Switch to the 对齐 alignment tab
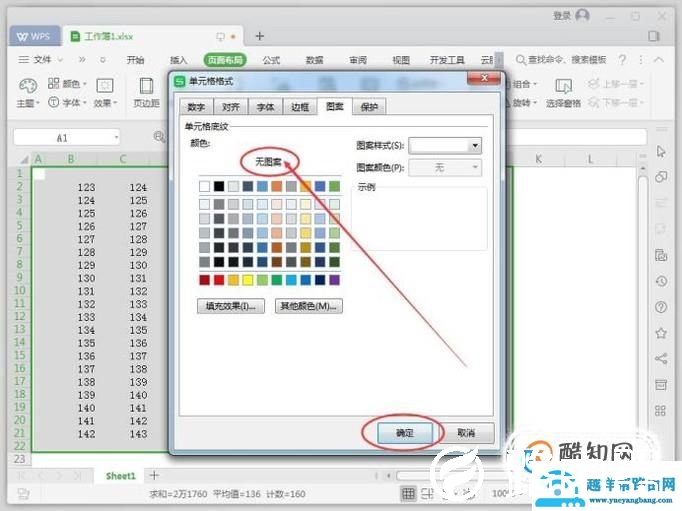The height and width of the screenshot is (511, 682). click(x=231, y=107)
